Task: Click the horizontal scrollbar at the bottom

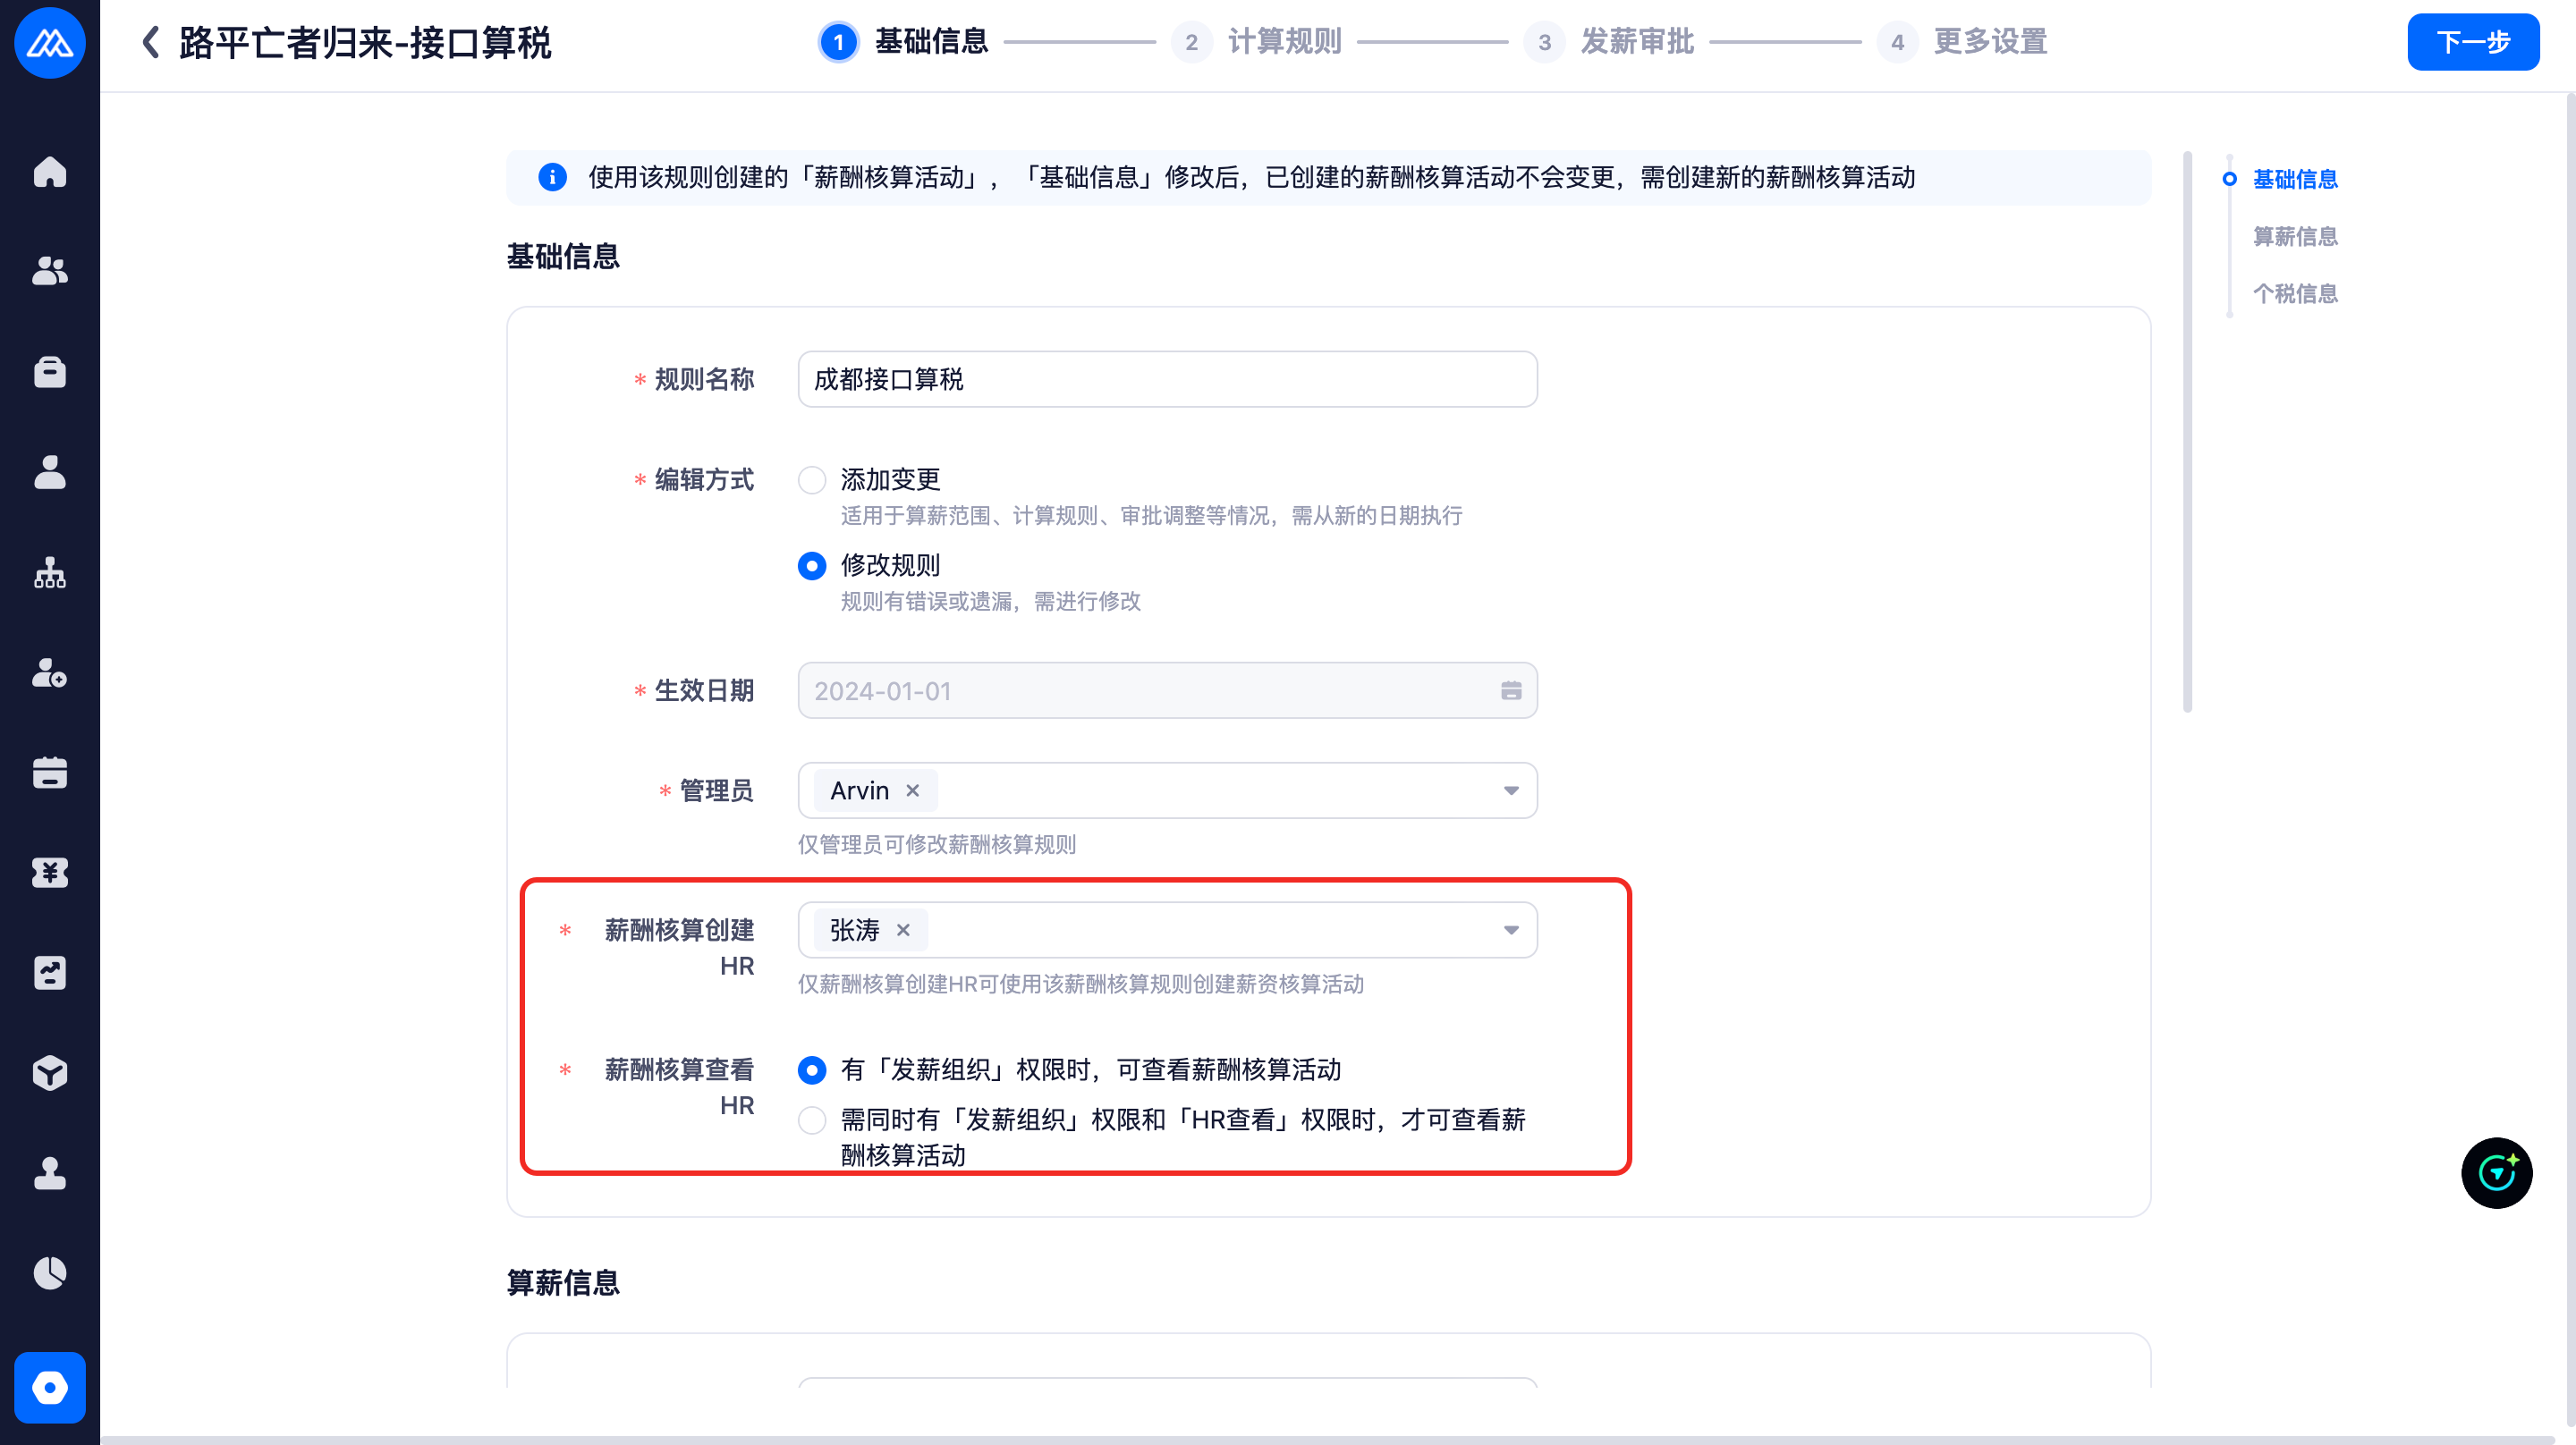Action: pos(1327,1440)
